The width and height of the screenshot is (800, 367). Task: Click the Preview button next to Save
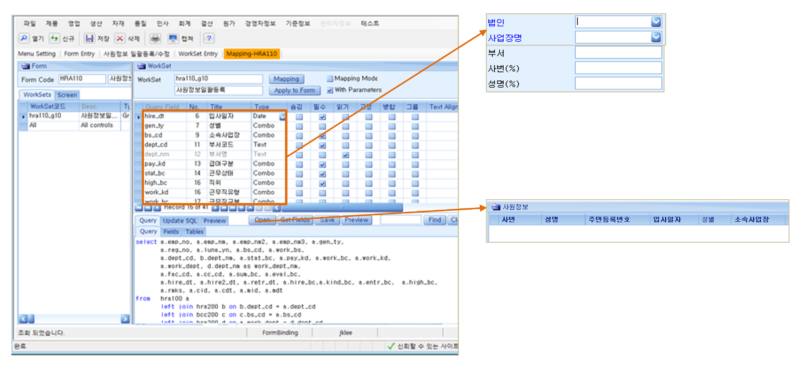pos(356,220)
